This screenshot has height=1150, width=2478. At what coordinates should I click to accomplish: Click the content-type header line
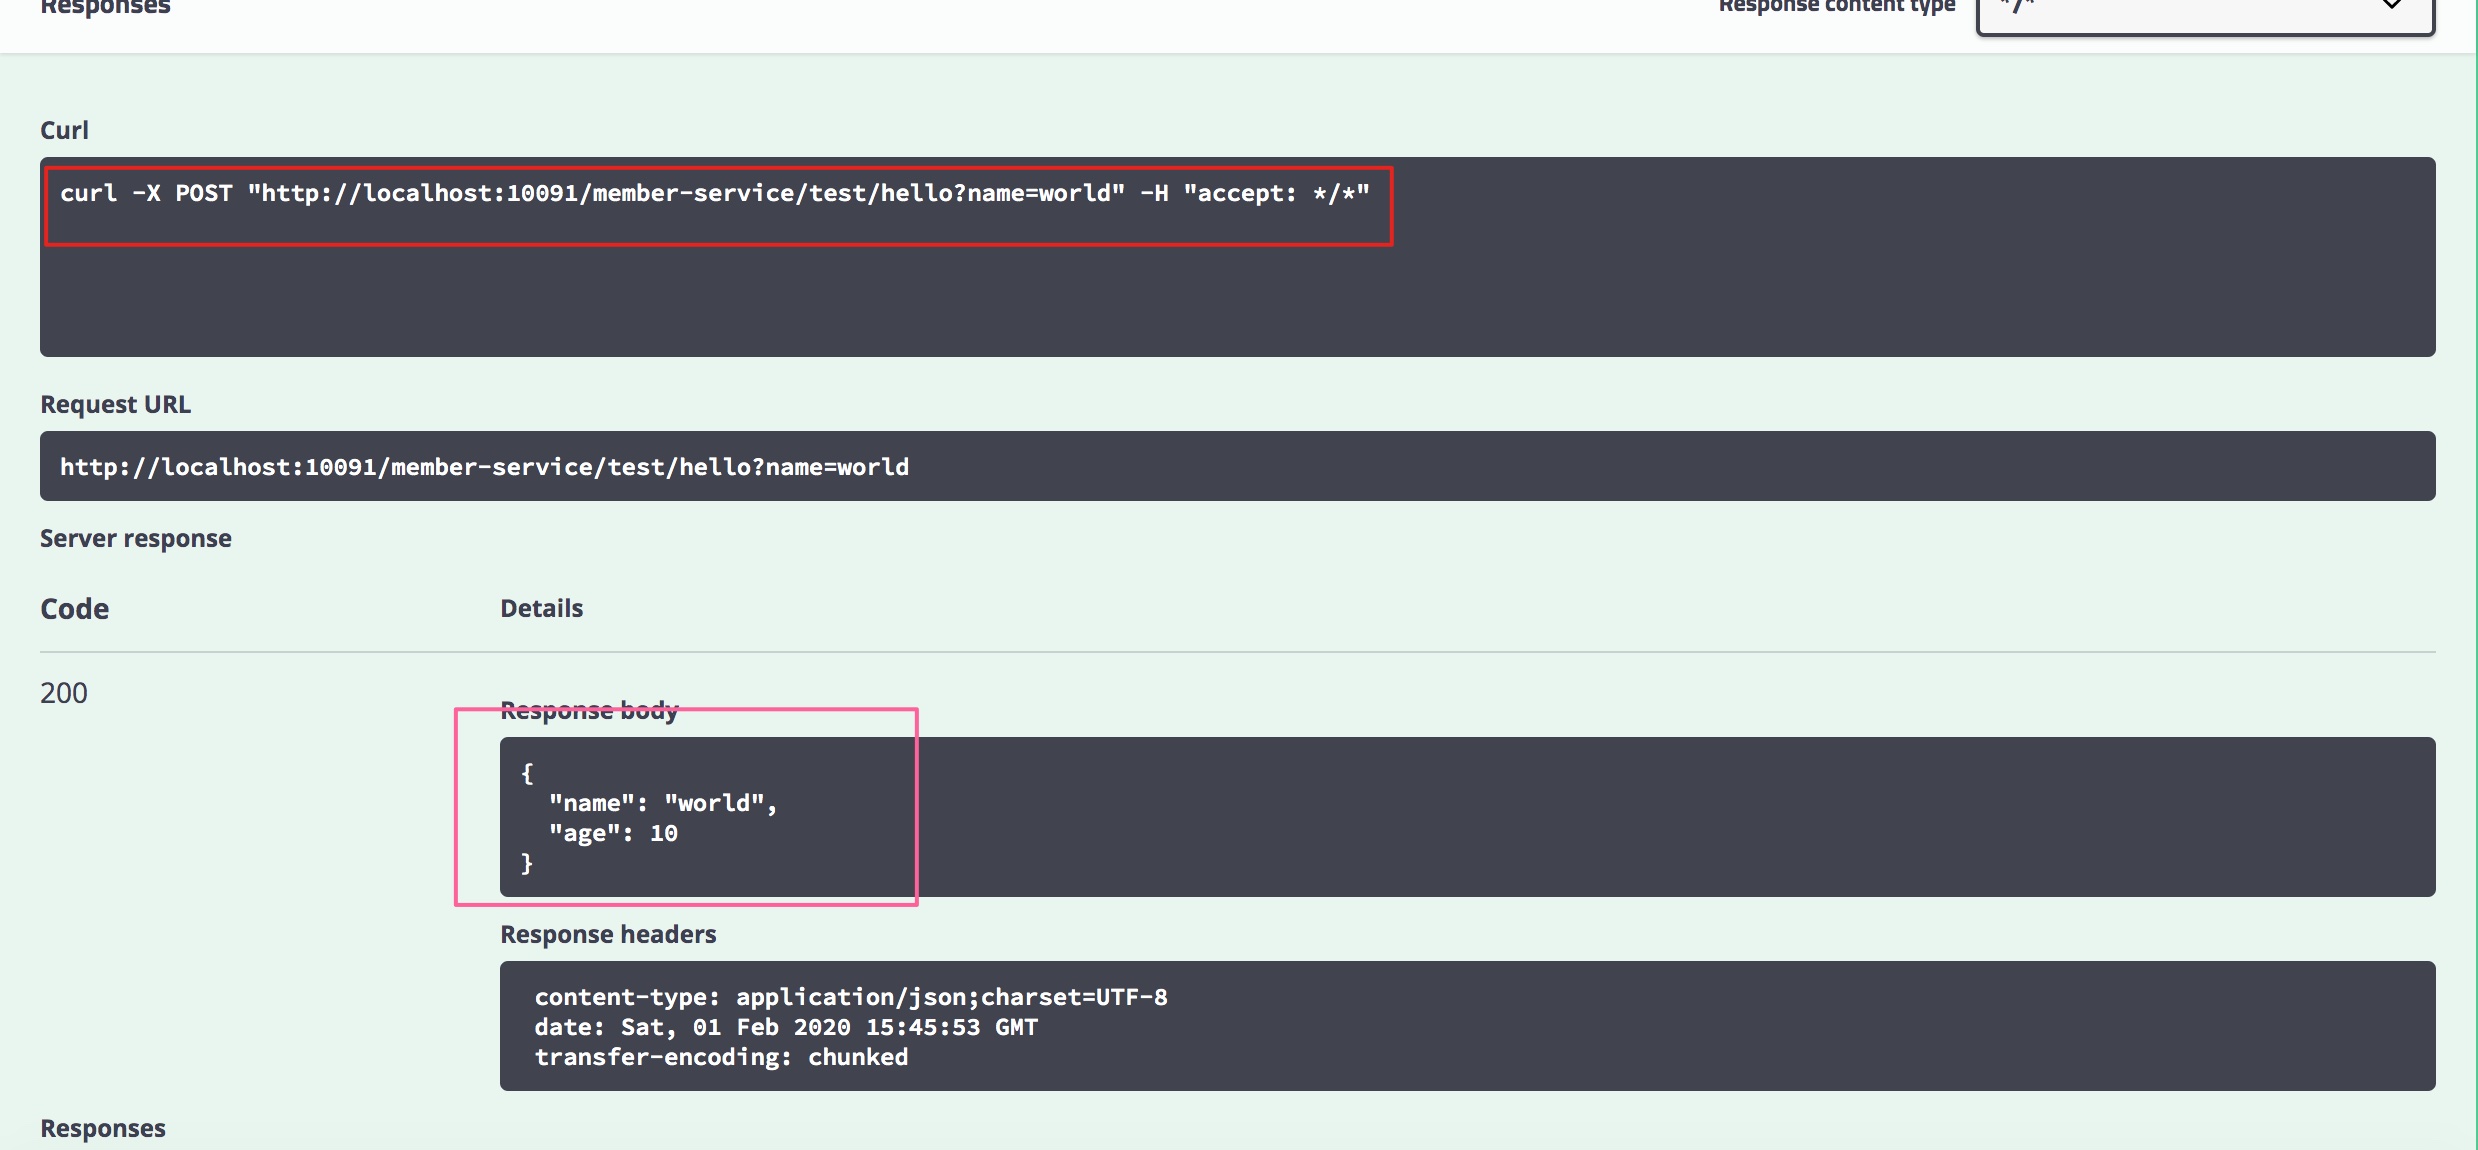coord(850,998)
